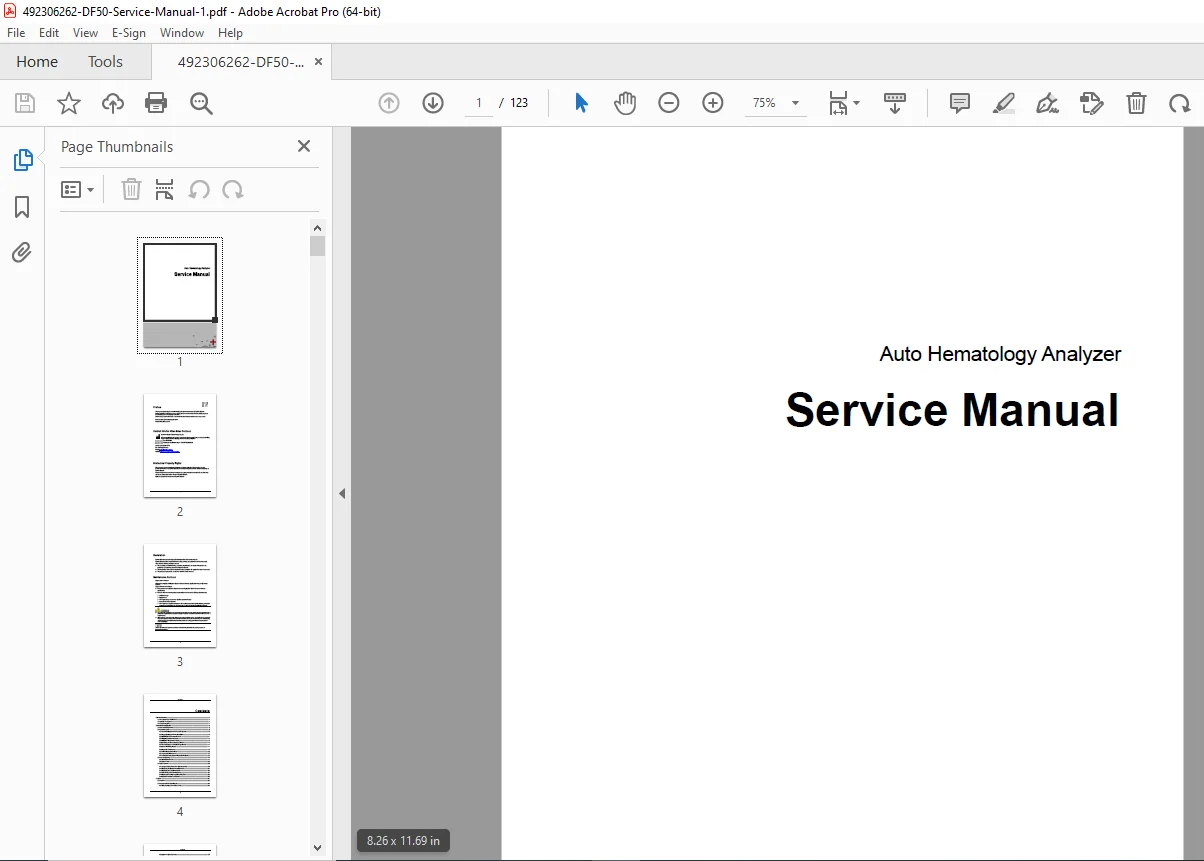1204x861 pixels.
Task: Rotate thumbnail clockwise
Action: (233, 189)
